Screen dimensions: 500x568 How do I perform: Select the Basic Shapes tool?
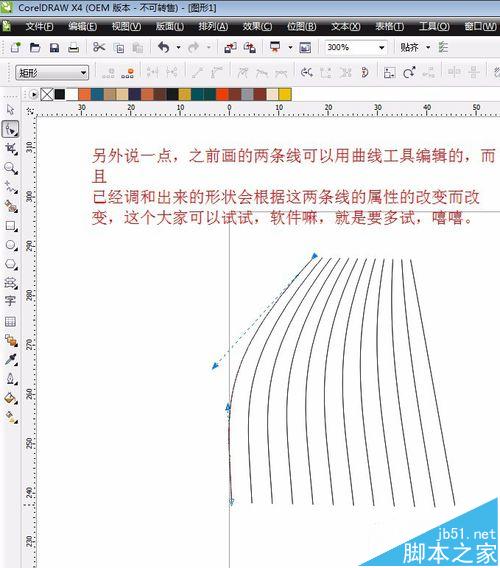pos(10,283)
